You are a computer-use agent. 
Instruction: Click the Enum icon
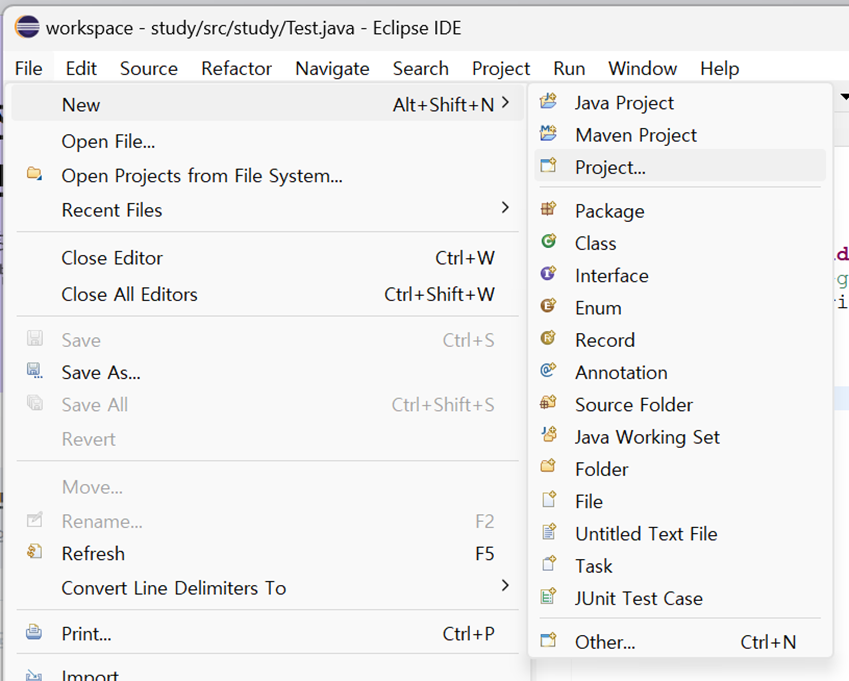click(548, 306)
